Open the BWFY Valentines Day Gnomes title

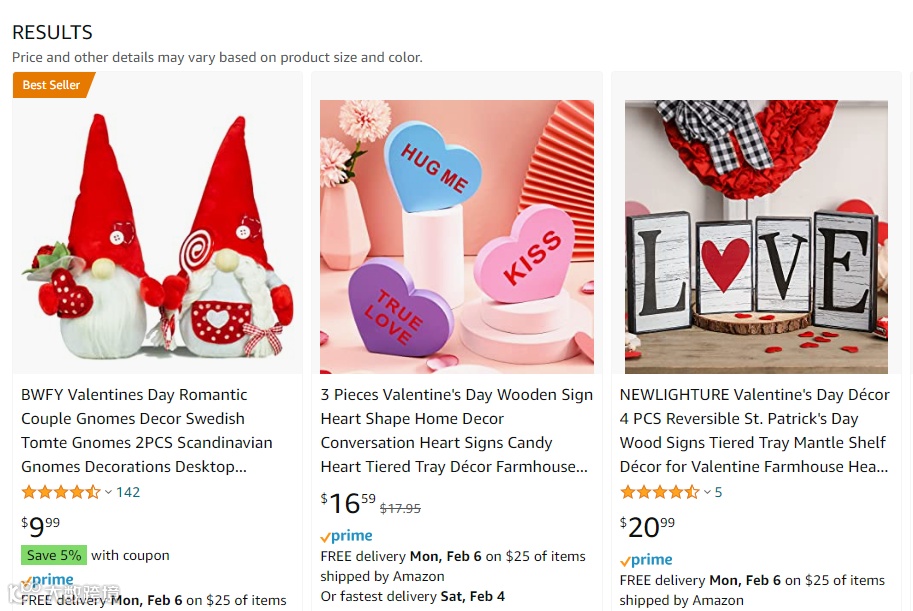(x=146, y=430)
